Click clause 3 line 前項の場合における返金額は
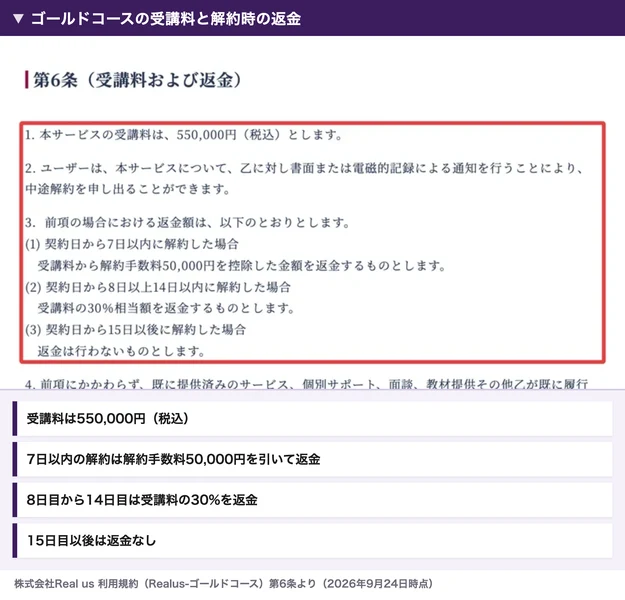This screenshot has height=600, width=625. (187, 222)
